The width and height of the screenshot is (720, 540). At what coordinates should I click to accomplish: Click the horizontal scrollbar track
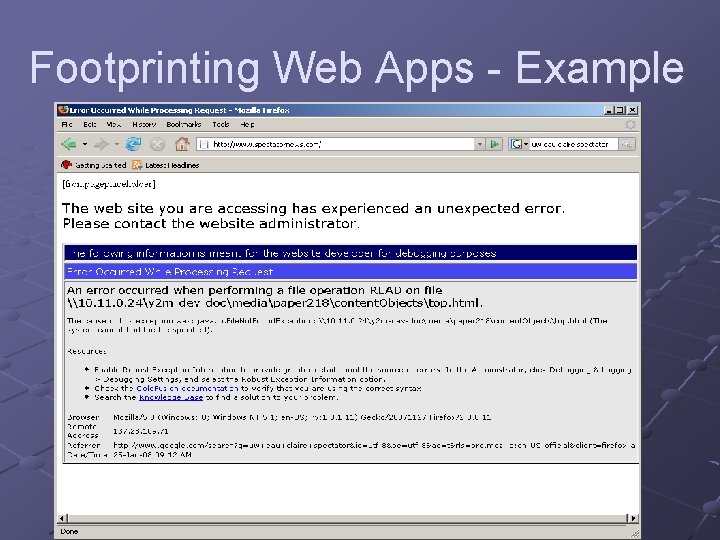(348, 518)
